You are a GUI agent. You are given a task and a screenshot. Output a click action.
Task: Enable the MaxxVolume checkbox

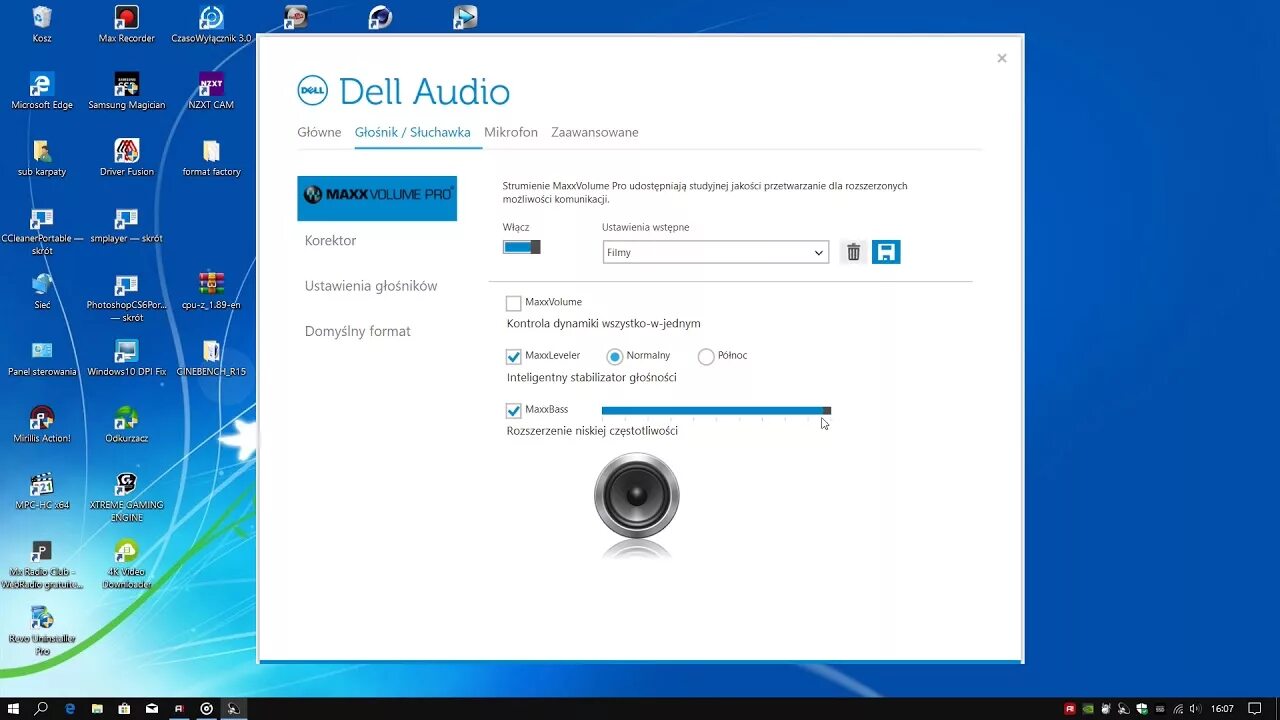click(514, 303)
